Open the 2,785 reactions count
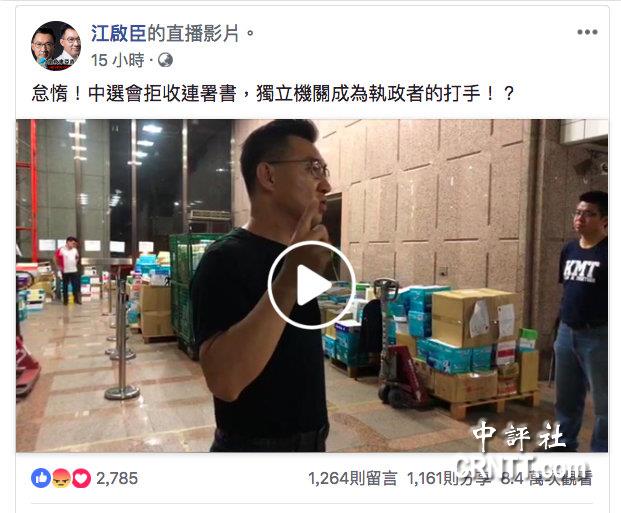621x513 pixels. pos(117,479)
